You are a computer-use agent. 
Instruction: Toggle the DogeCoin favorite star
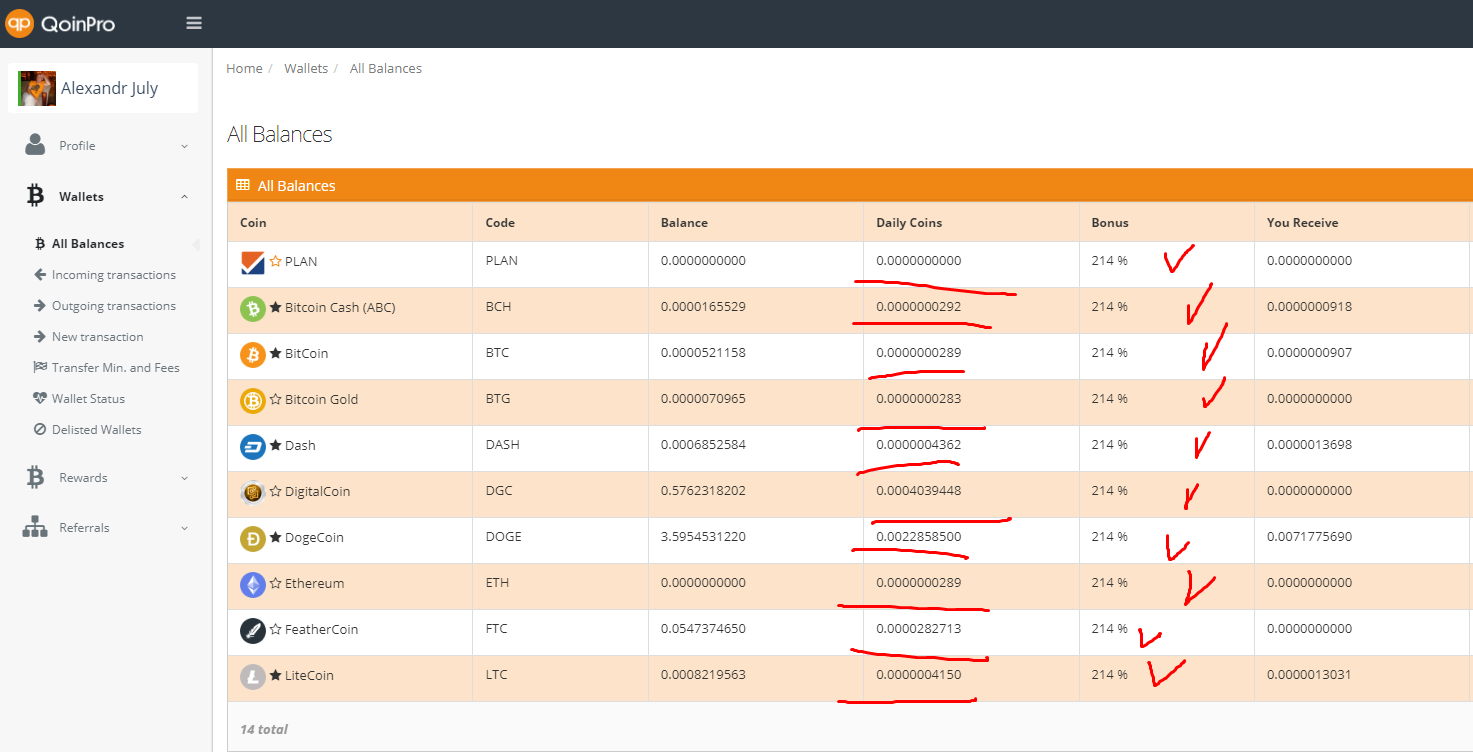tap(275, 537)
